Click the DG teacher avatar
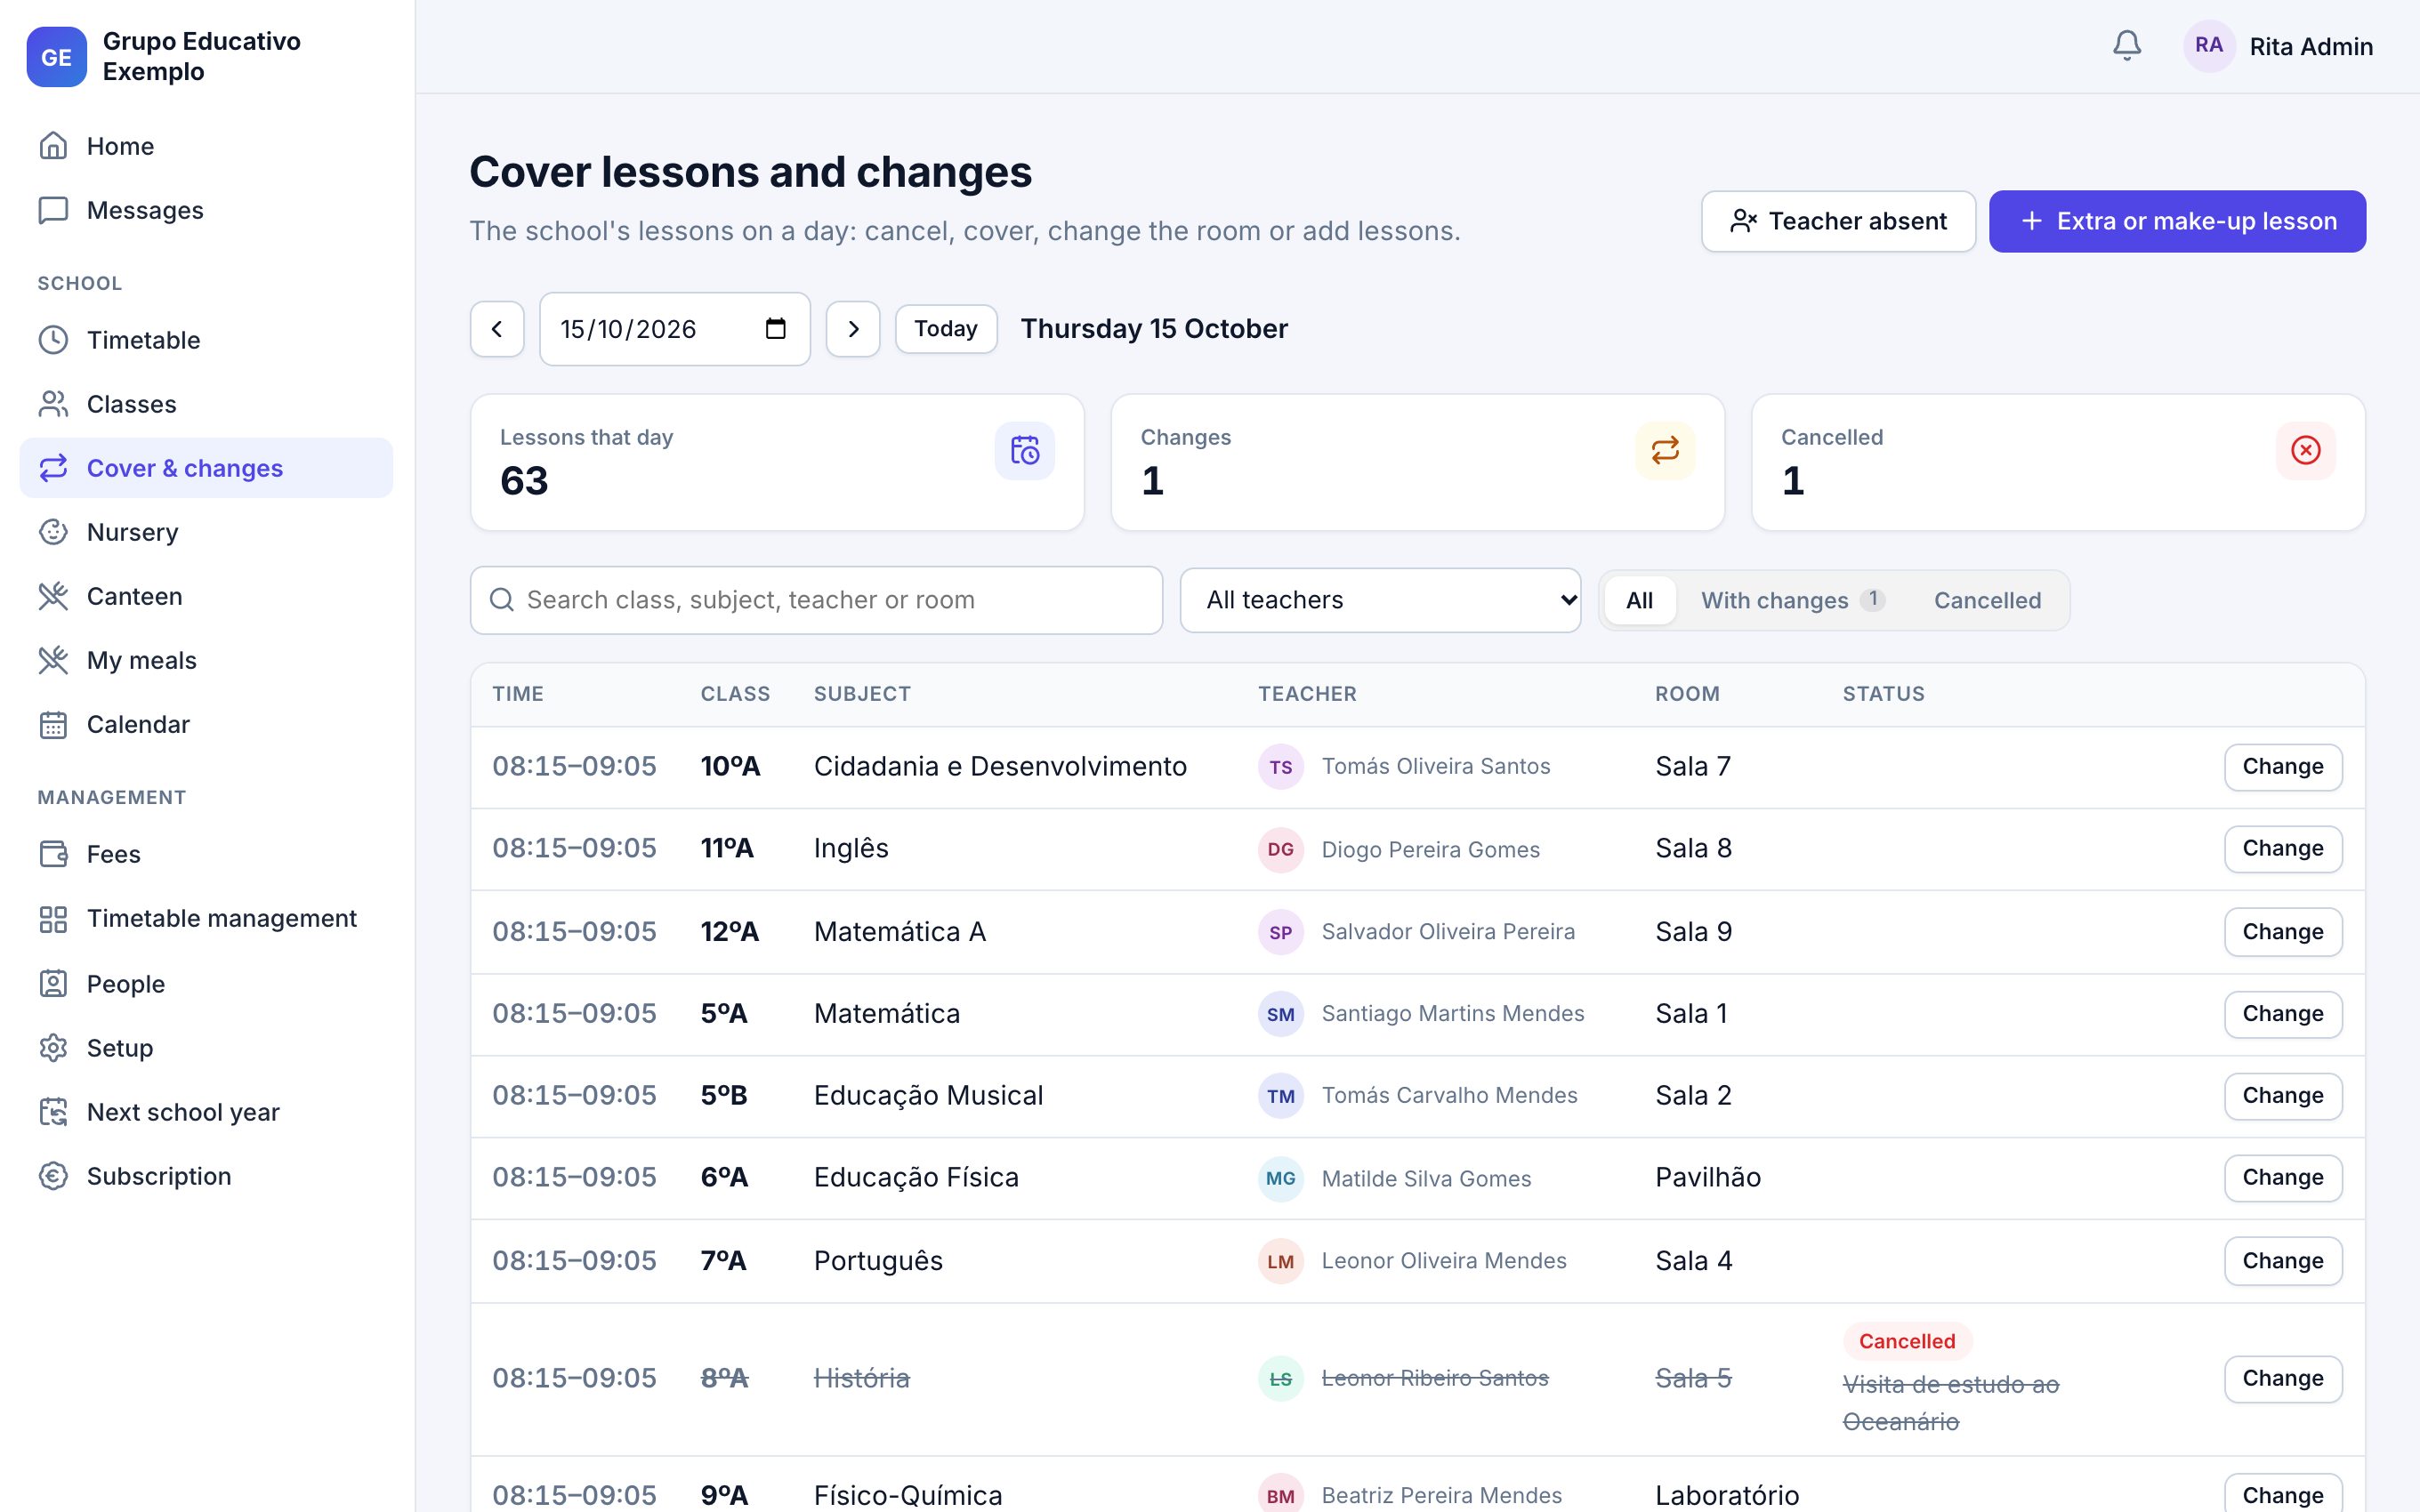 1280,849
